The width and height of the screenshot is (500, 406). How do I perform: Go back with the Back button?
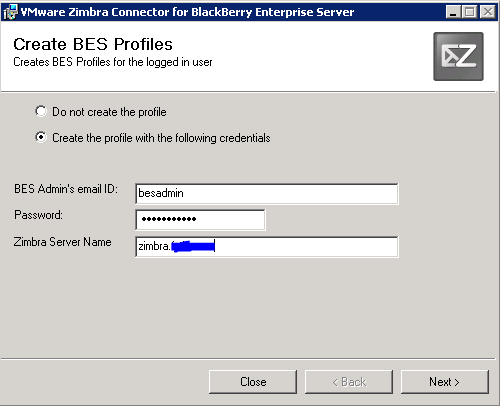click(349, 382)
